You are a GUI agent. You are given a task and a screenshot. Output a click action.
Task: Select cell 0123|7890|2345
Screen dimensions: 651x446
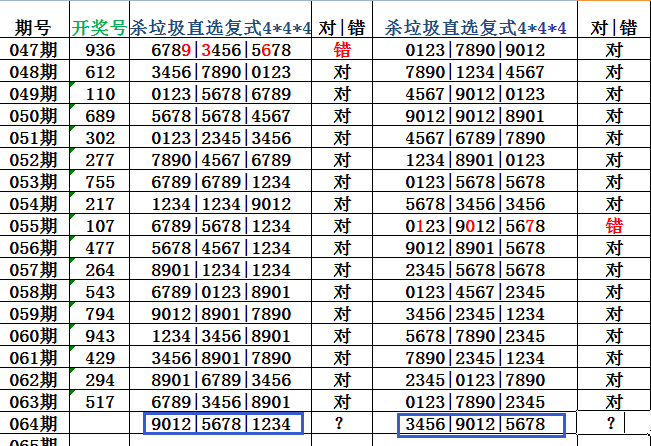pos(475,402)
